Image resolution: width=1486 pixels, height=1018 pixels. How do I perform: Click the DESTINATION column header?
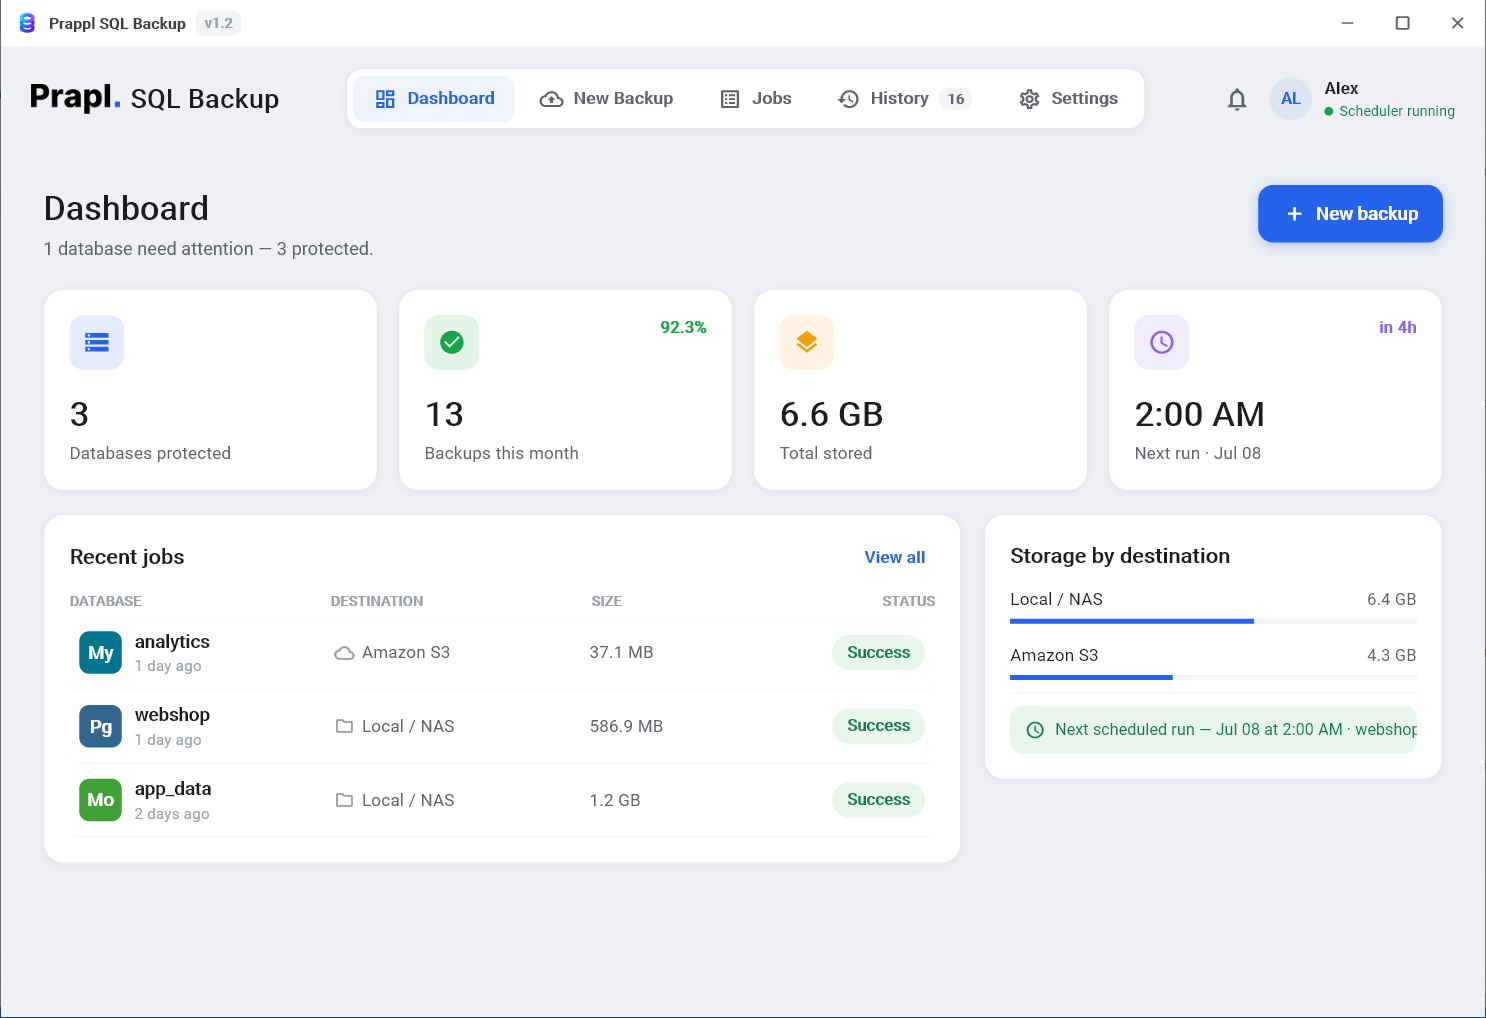[x=377, y=601]
